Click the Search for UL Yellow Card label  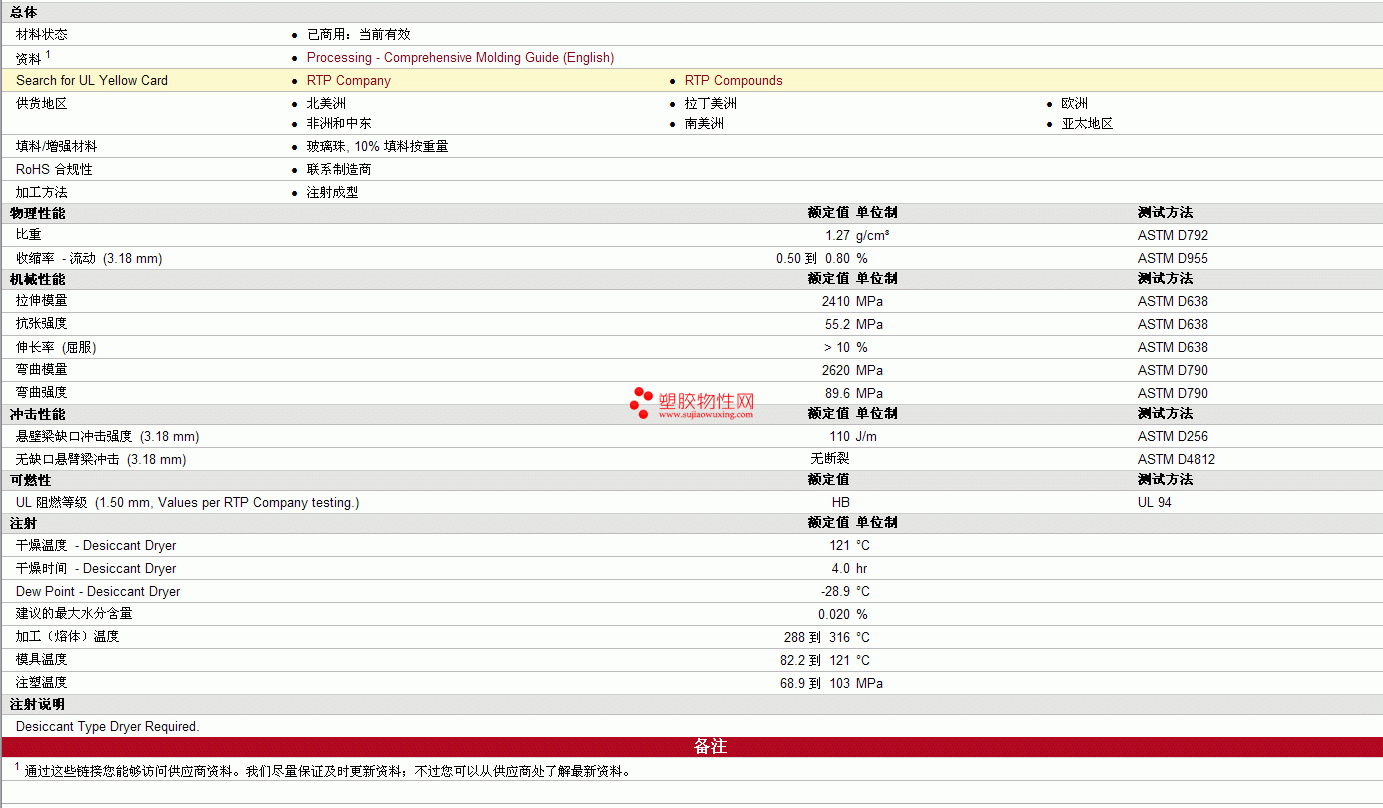(92, 81)
